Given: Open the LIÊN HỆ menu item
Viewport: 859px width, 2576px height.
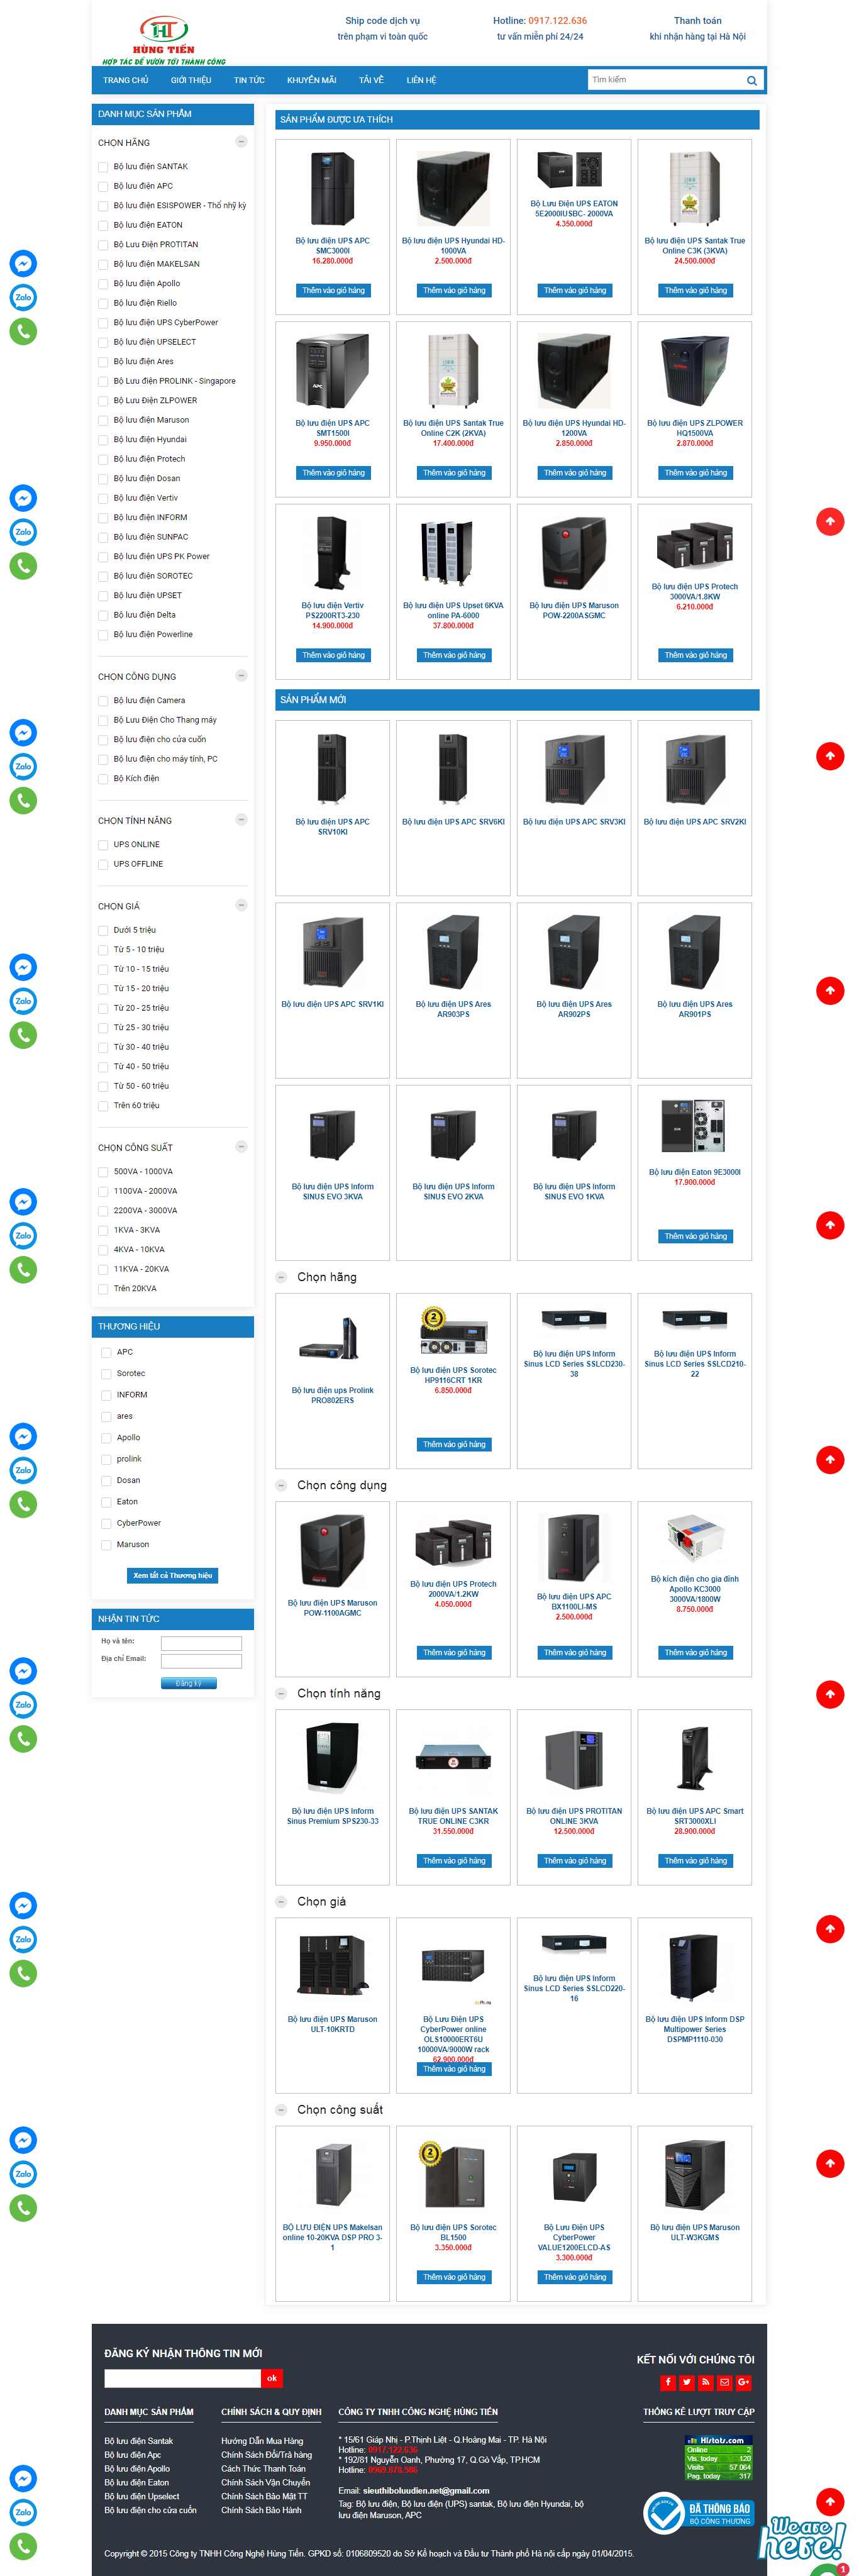Looking at the screenshot, I should pyautogui.click(x=421, y=80).
